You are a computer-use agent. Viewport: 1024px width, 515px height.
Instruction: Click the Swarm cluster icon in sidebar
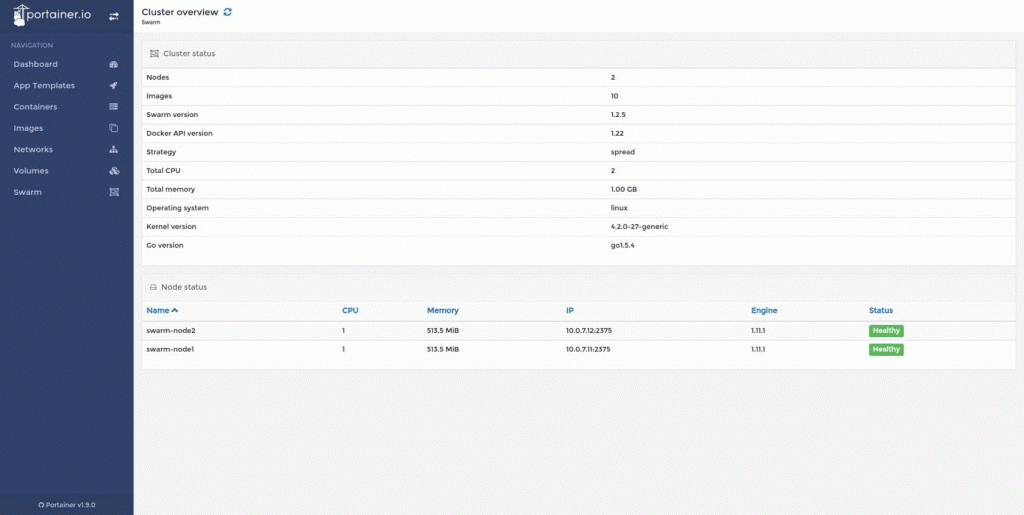pyautogui.click(x=113, y=192)
